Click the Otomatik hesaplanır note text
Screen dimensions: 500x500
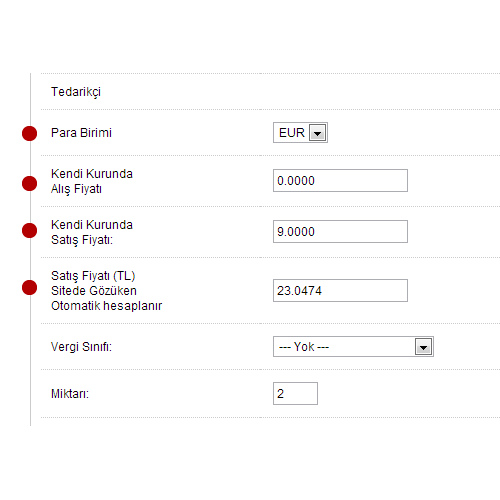click(106, 306)
